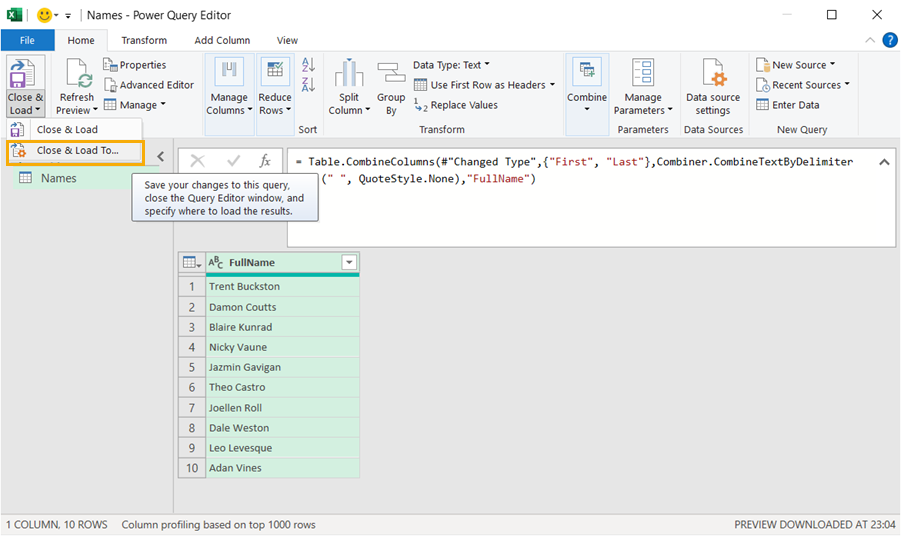Collapse the formula bar

(884, 162)
